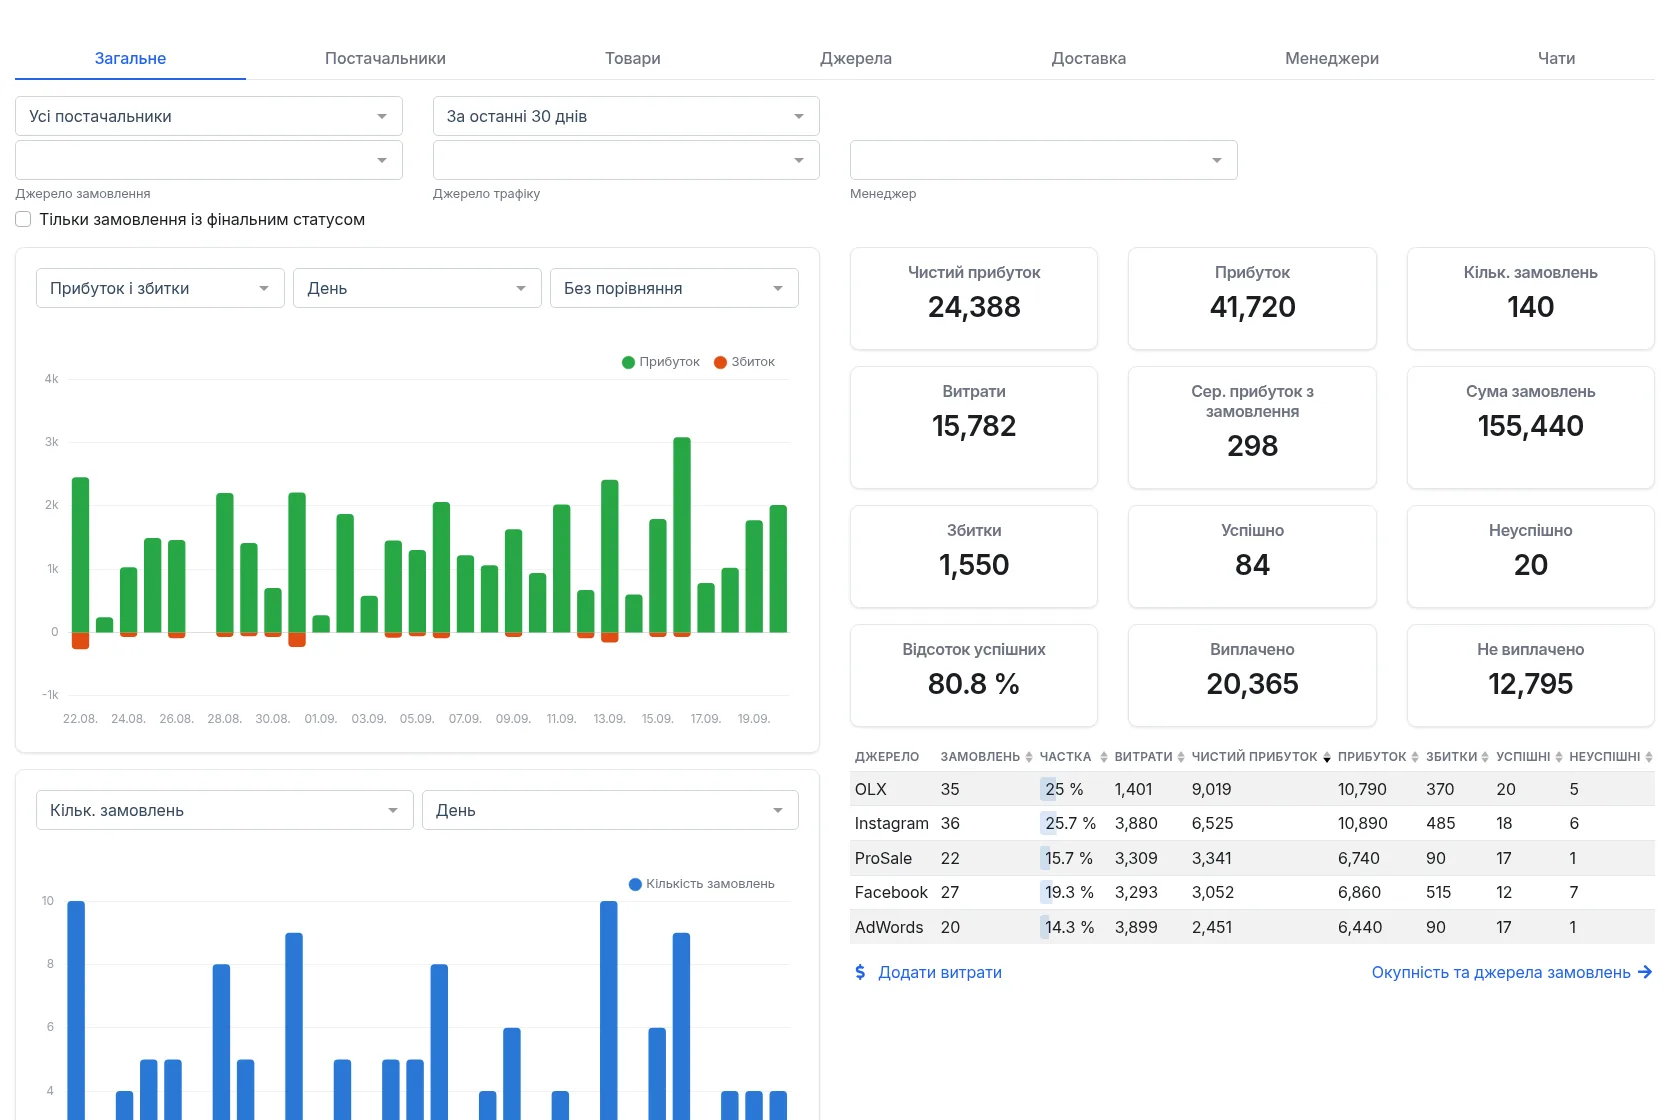Sort table by Успішні column arrows
The image size is (1670, 1120).
tap(1559, 757)
